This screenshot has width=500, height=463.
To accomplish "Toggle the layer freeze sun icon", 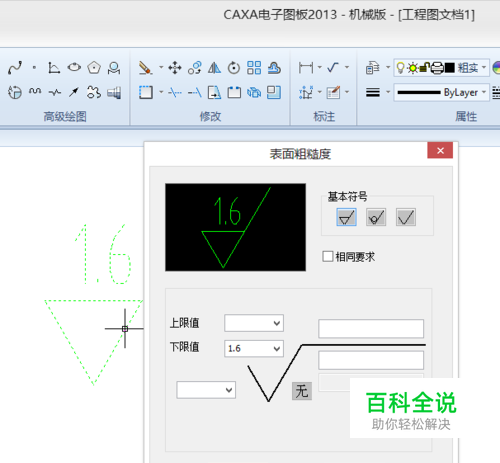I will (413, 68).
